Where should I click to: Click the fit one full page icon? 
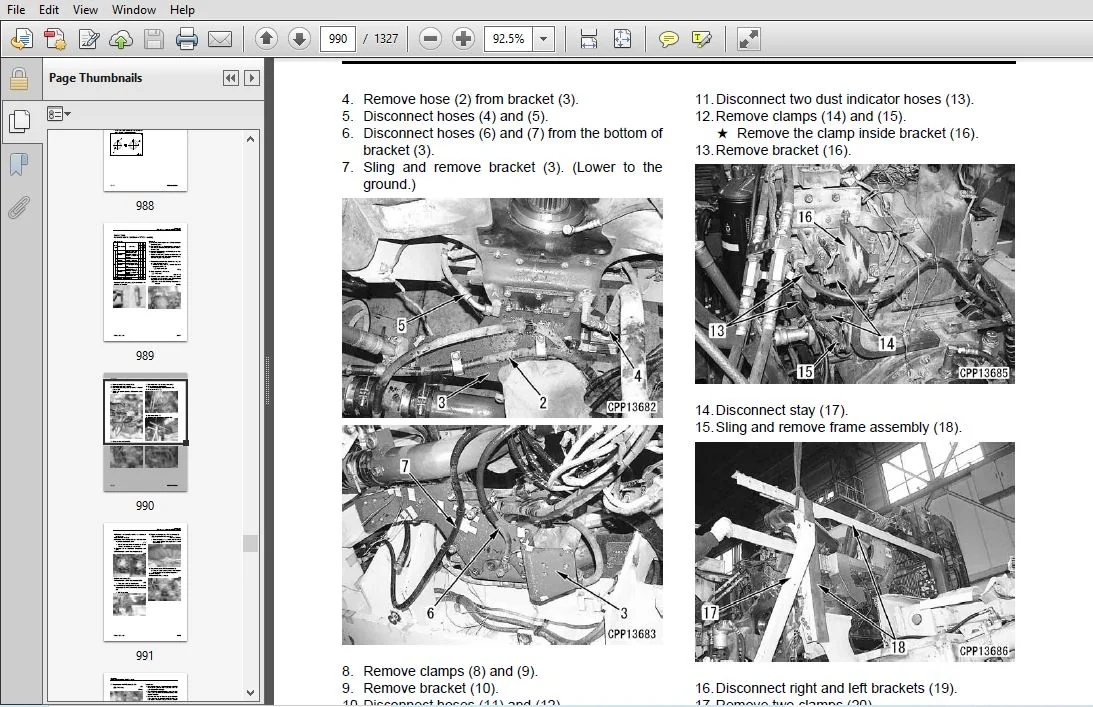pyautogui.click(x=622, y=39)
